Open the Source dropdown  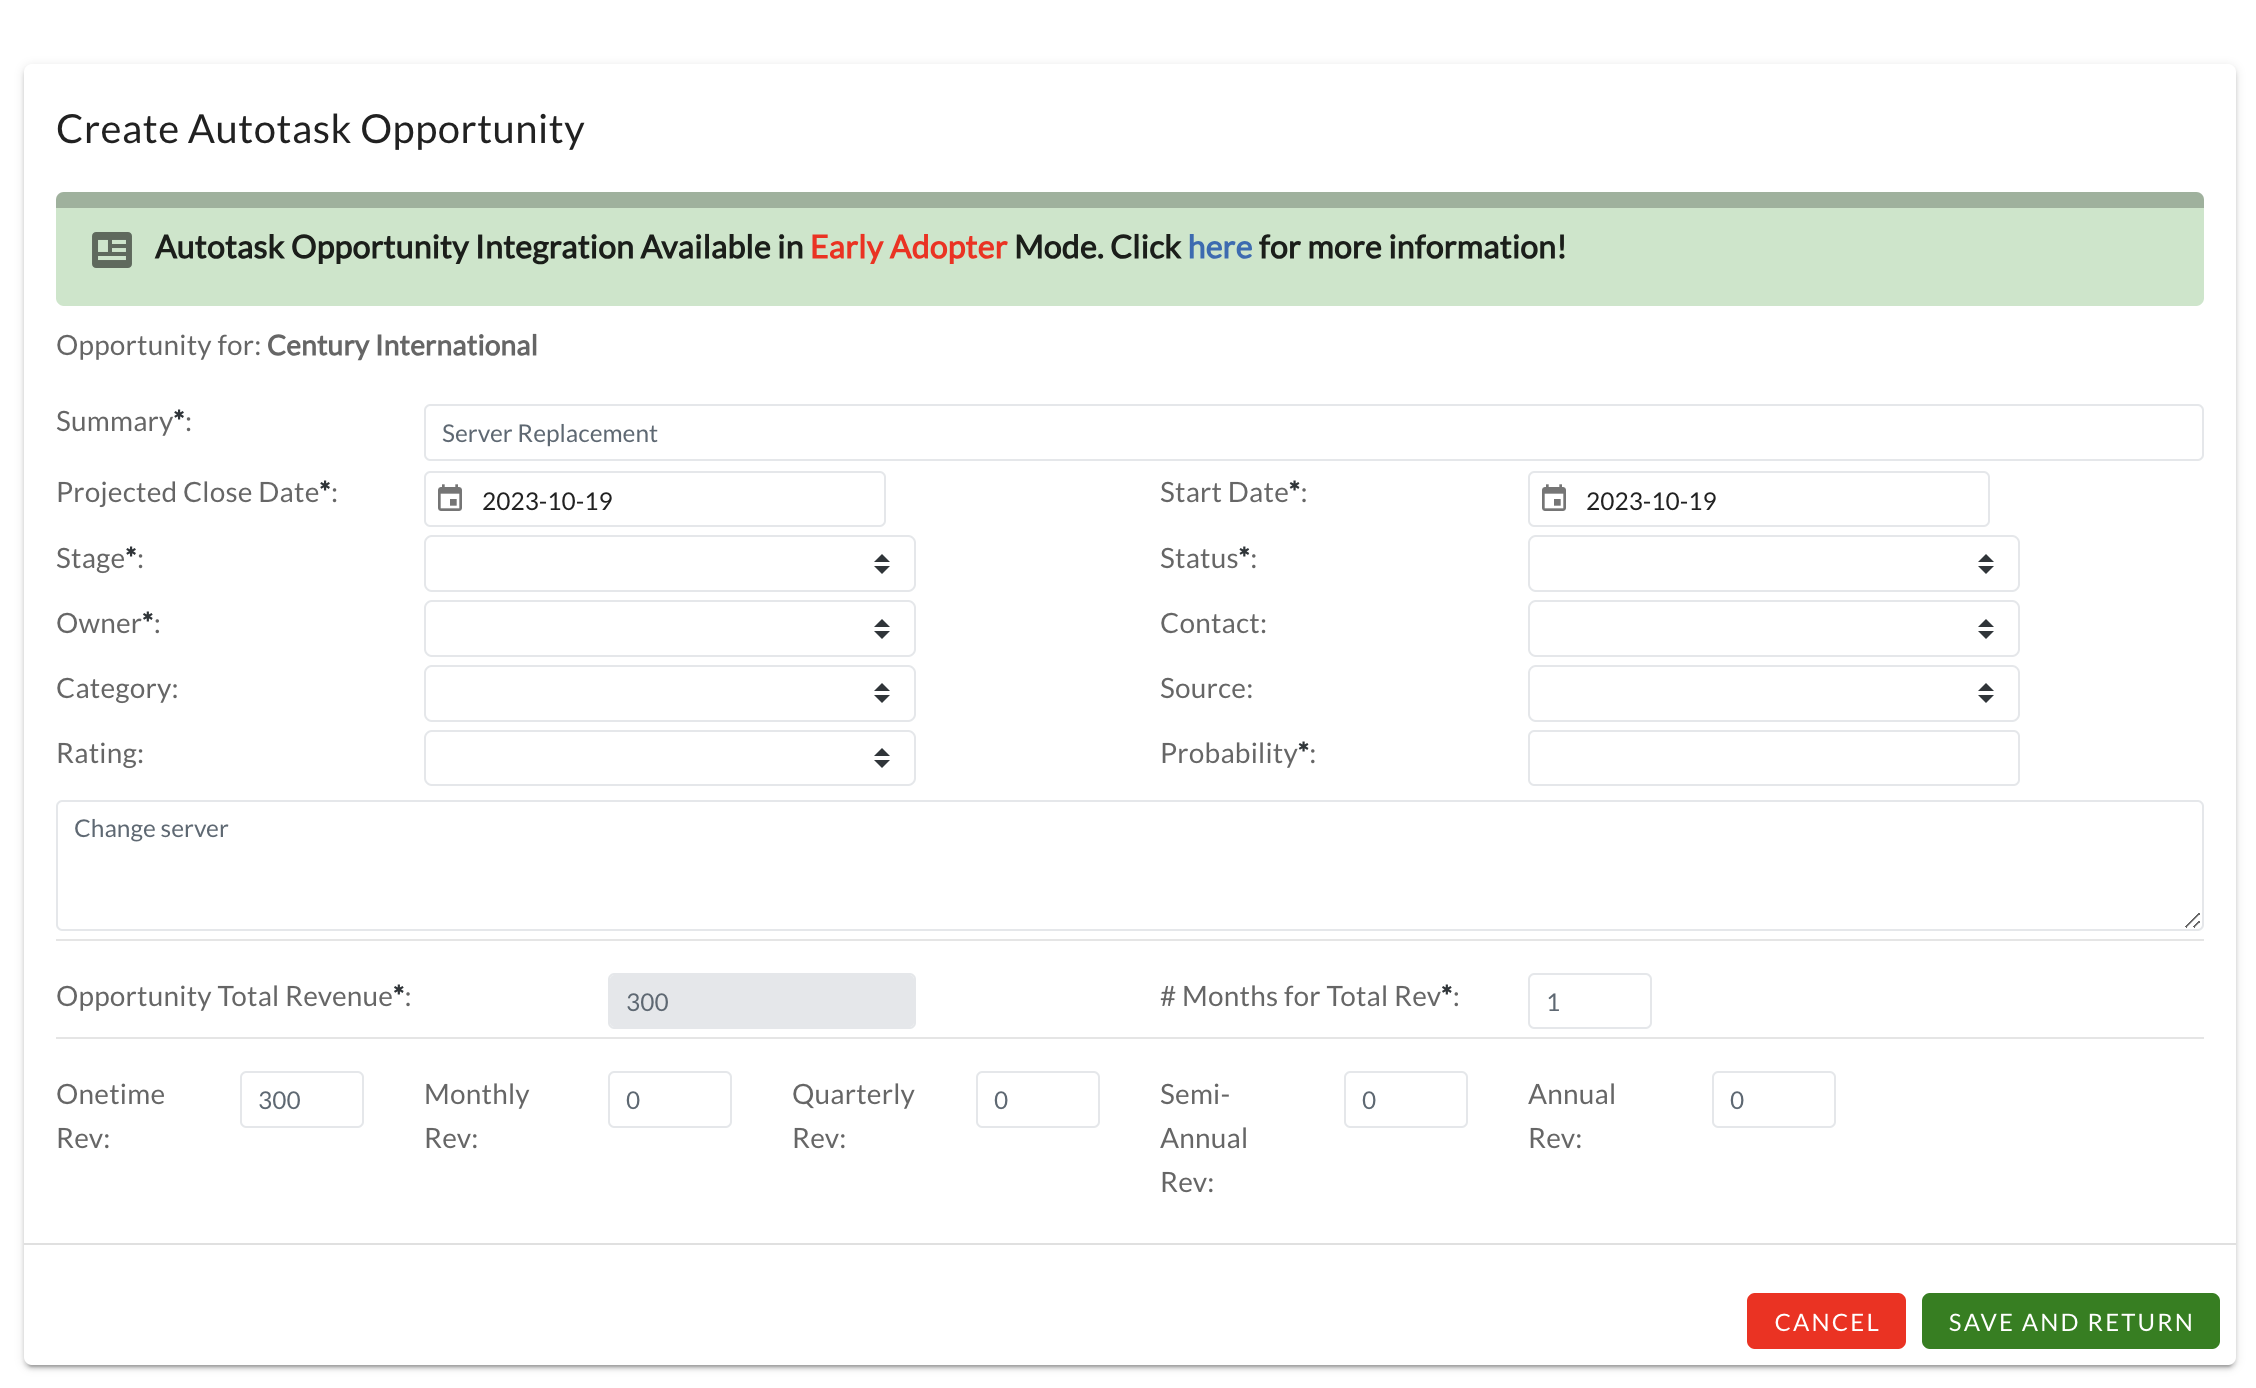click(x=1772, y=694)
